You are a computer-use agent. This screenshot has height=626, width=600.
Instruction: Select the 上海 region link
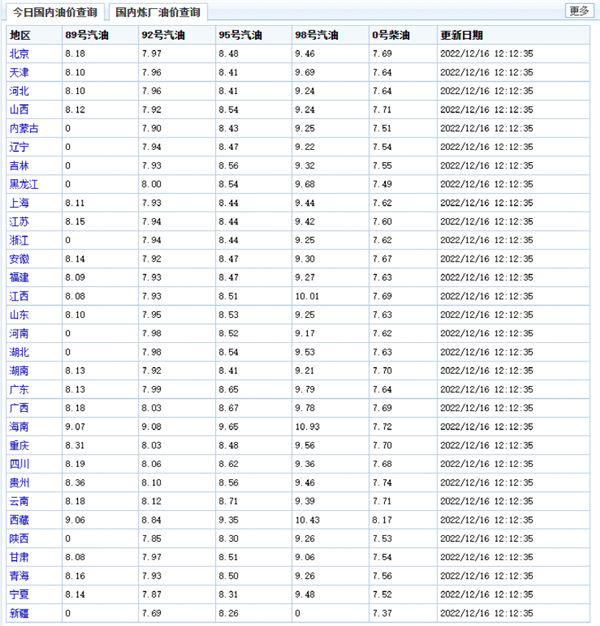coord(19,202)
